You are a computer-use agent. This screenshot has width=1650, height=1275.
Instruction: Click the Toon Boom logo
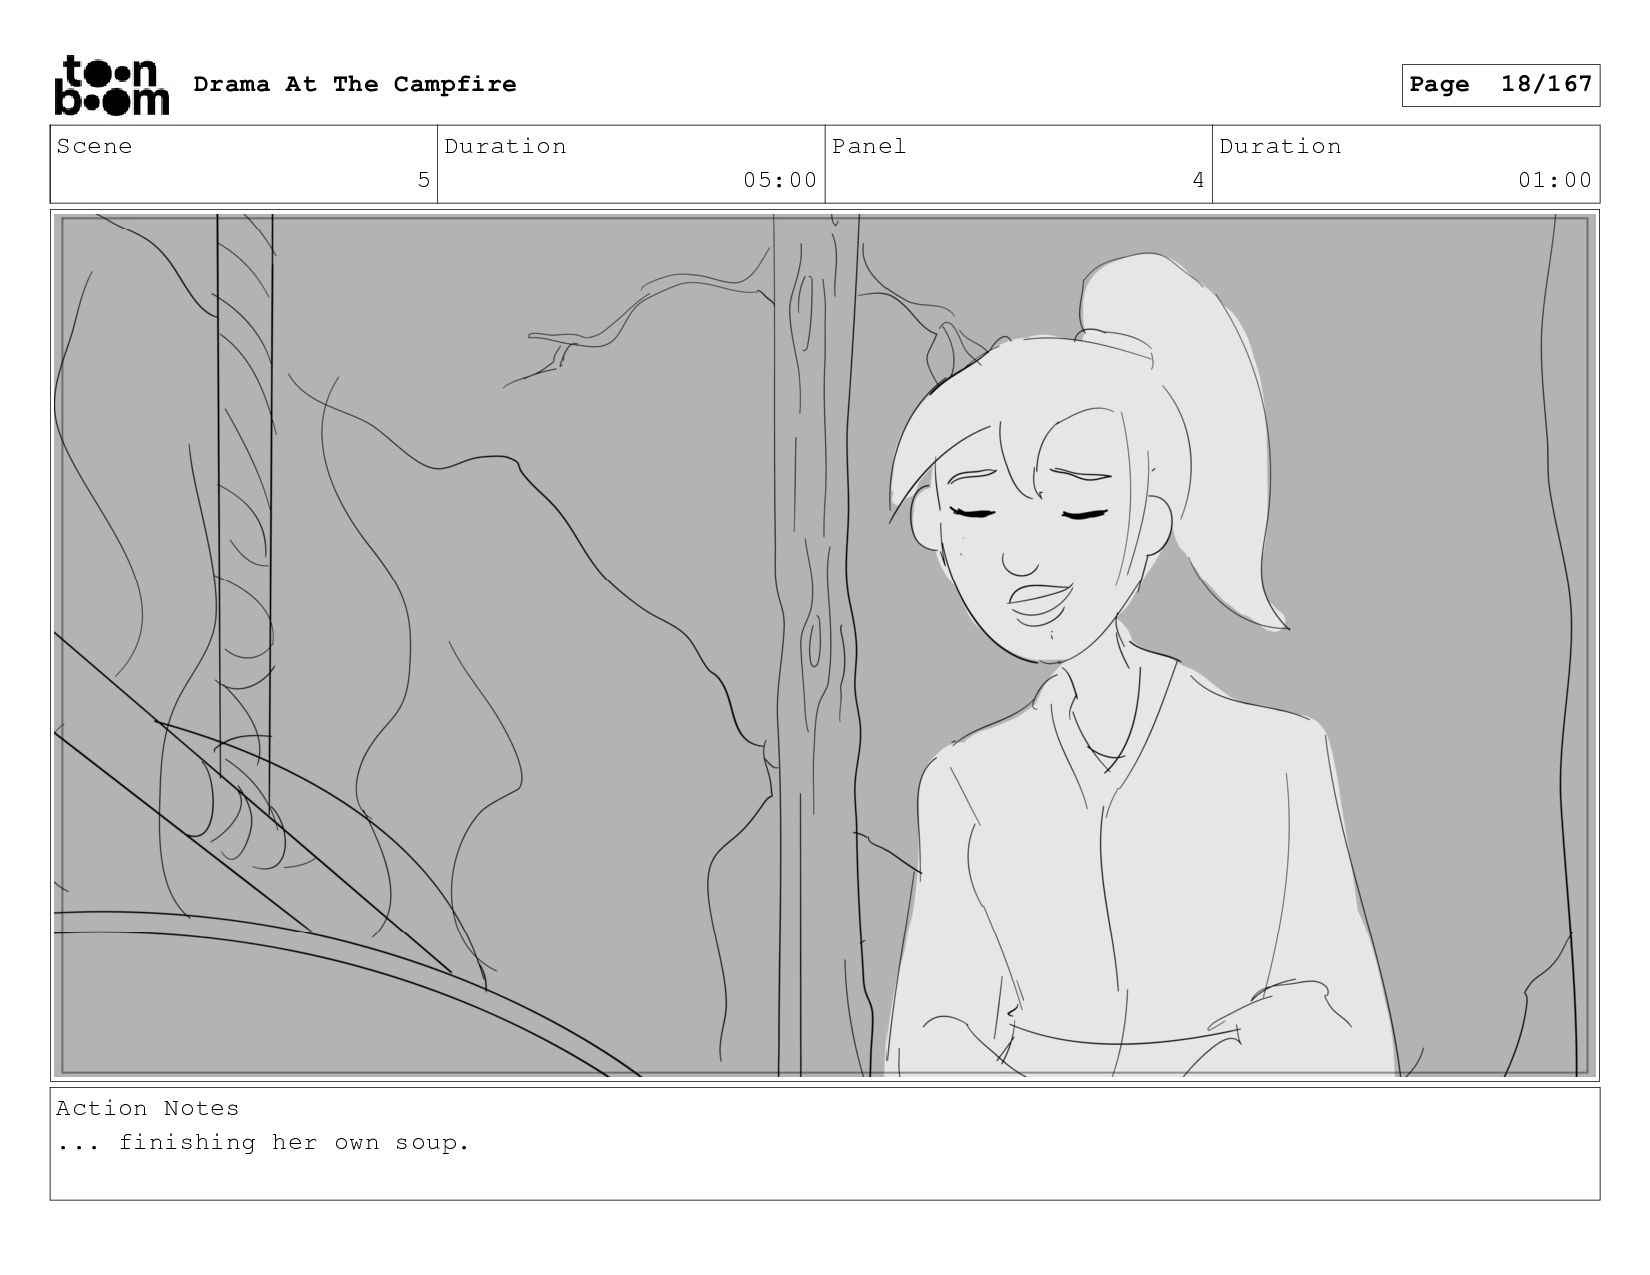click(x=111, y=85)
